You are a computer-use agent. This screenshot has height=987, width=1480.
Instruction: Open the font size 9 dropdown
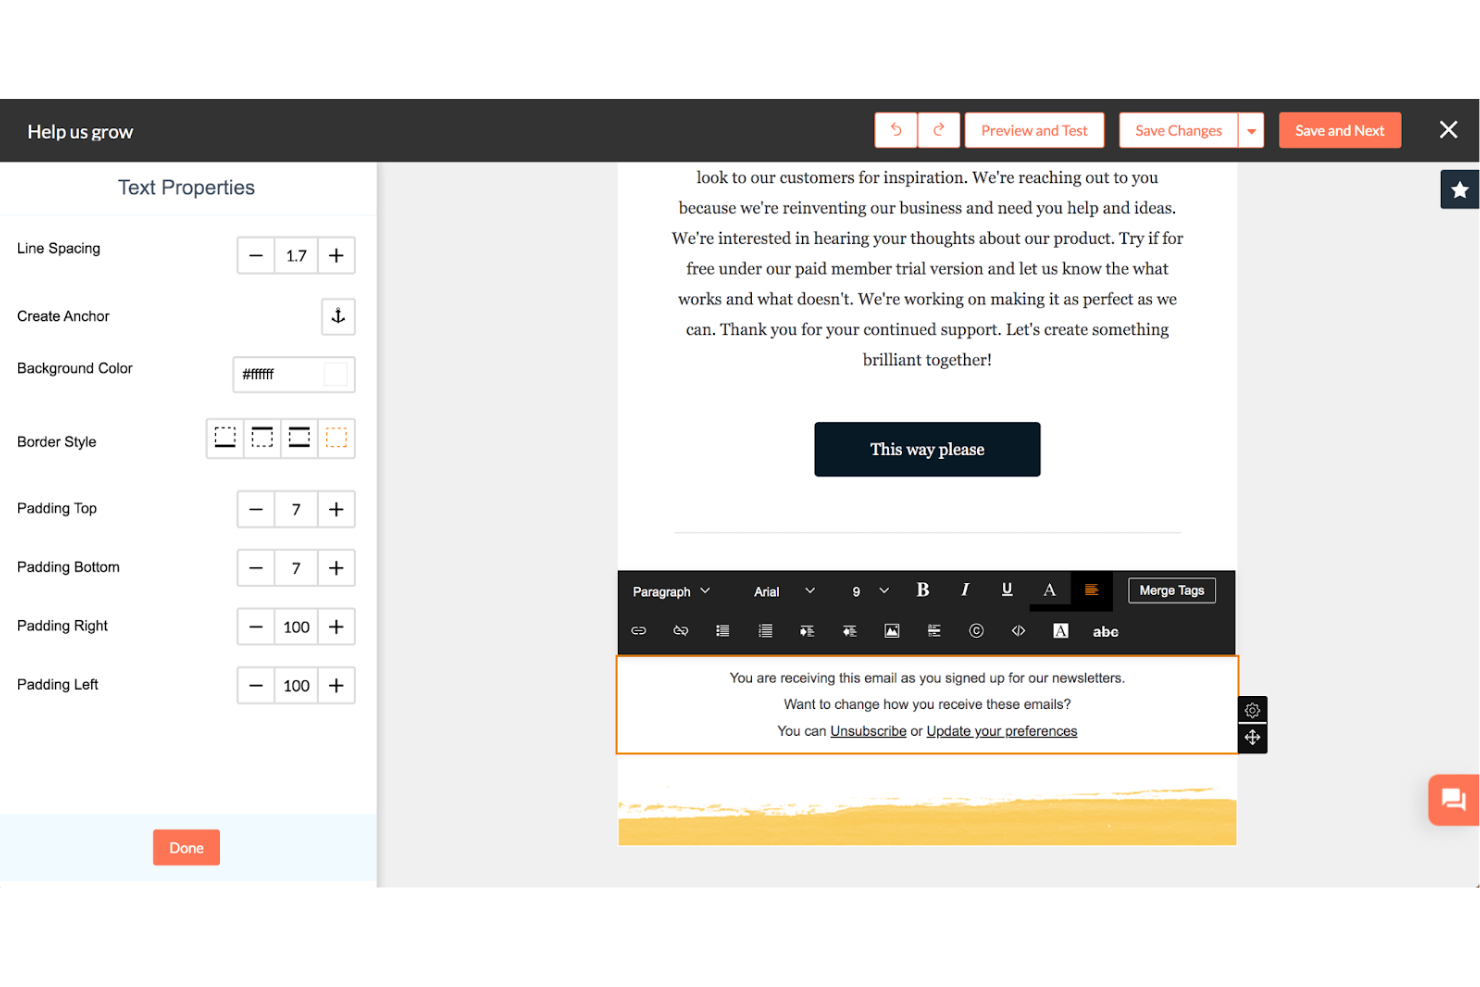pos(870,591)
